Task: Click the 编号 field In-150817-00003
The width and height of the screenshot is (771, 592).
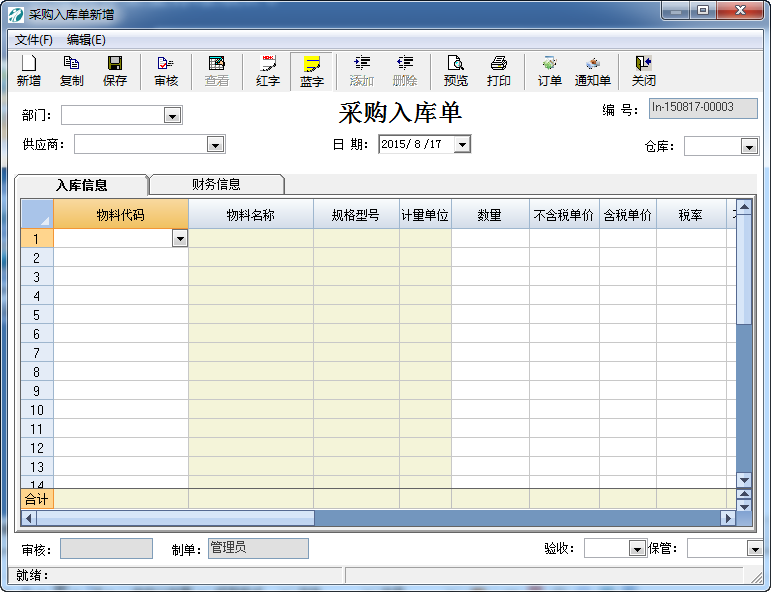Action: tap(703, 108)
